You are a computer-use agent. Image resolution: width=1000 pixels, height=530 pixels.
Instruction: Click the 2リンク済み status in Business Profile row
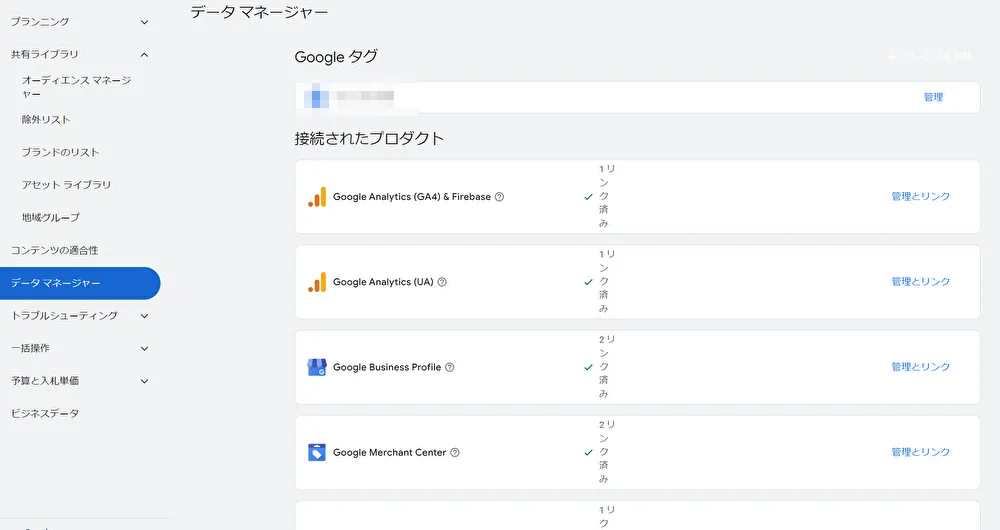[607, 367]
